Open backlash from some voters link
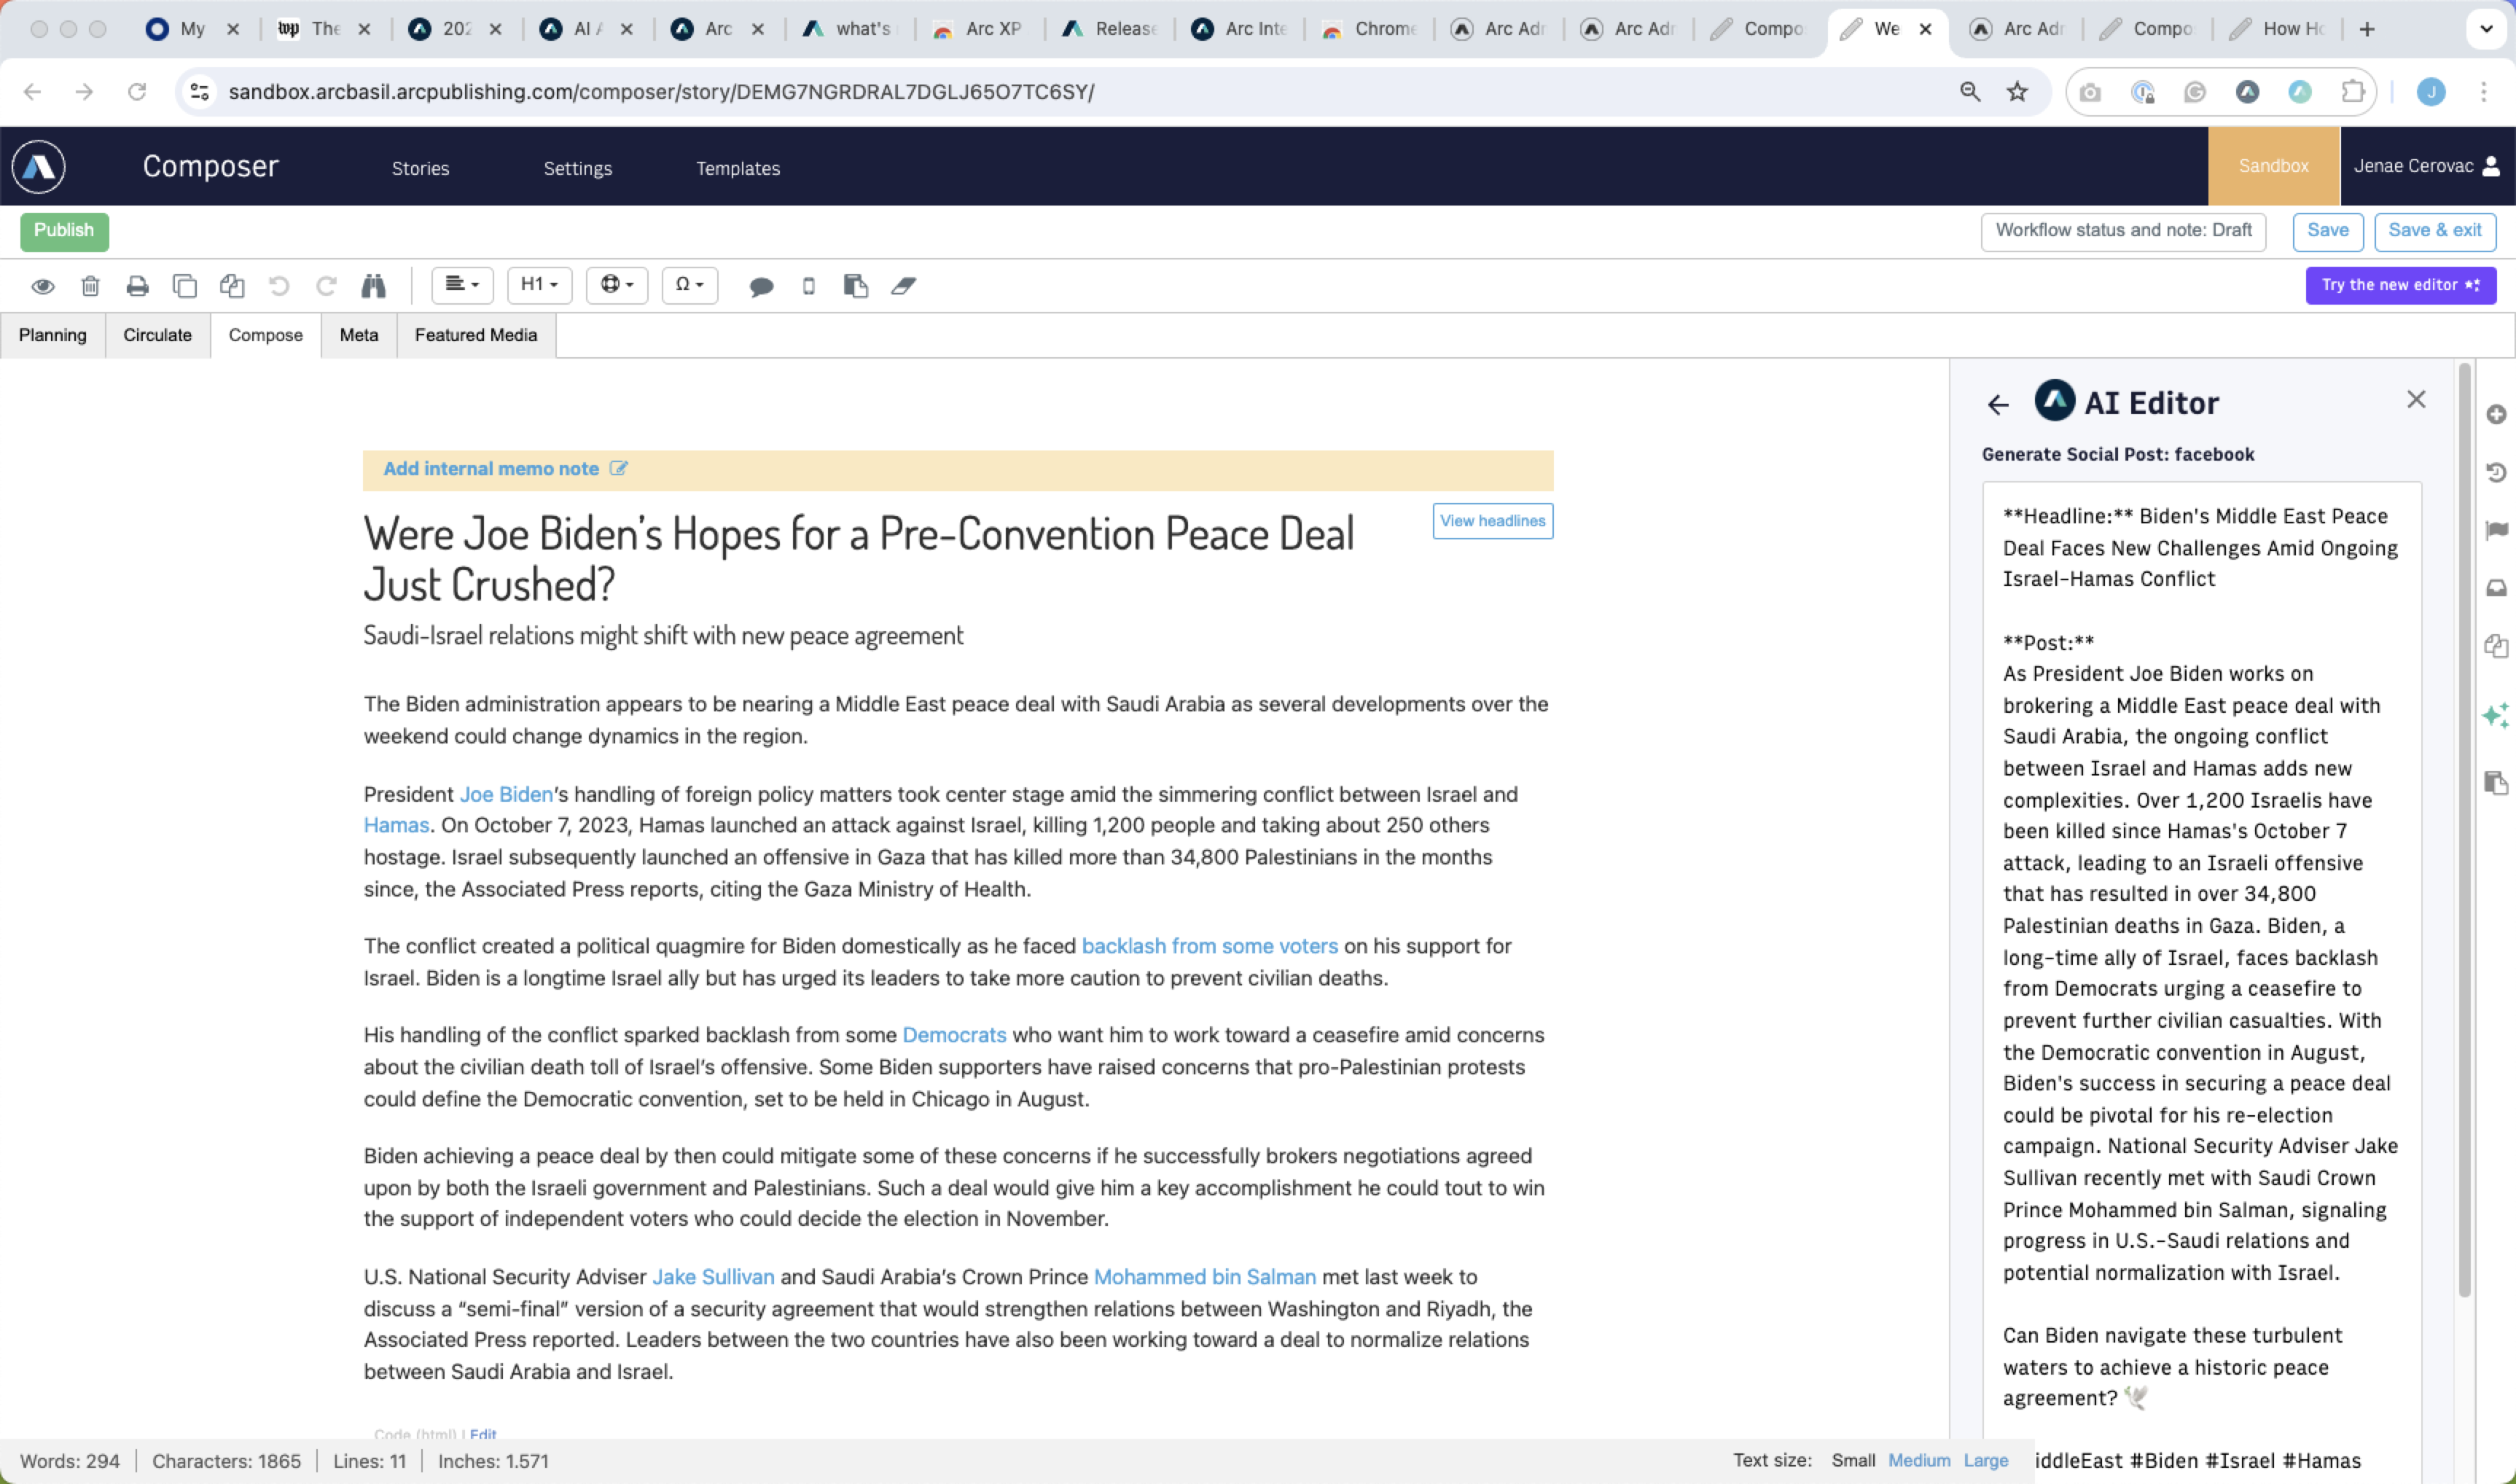 point(1209,946)
